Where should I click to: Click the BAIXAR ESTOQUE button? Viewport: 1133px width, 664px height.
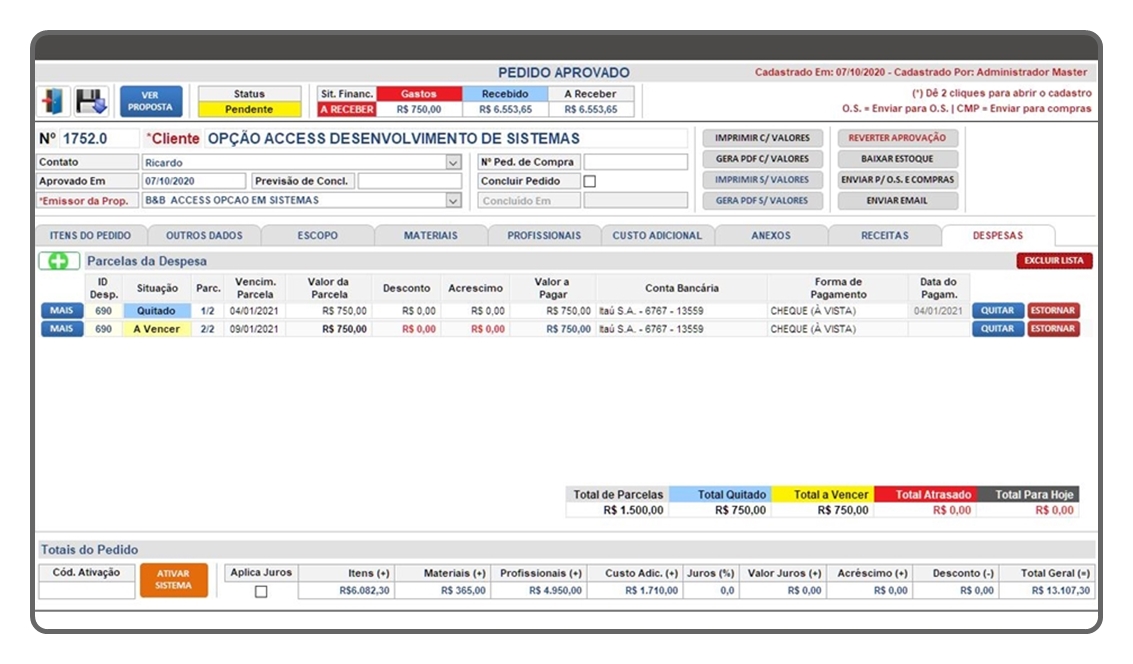[x=897, y=159]
